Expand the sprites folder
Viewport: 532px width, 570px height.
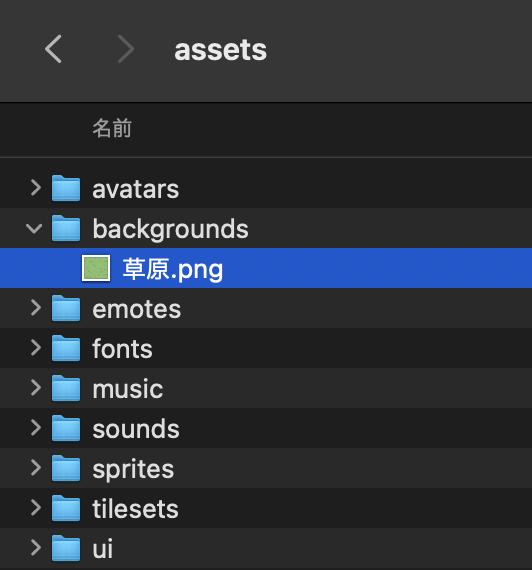36,468
